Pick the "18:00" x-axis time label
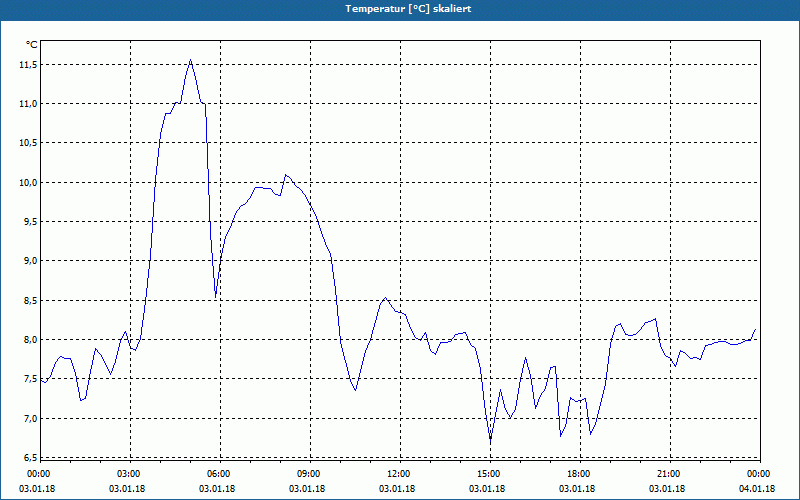800x500 pixels. point(580,474)
